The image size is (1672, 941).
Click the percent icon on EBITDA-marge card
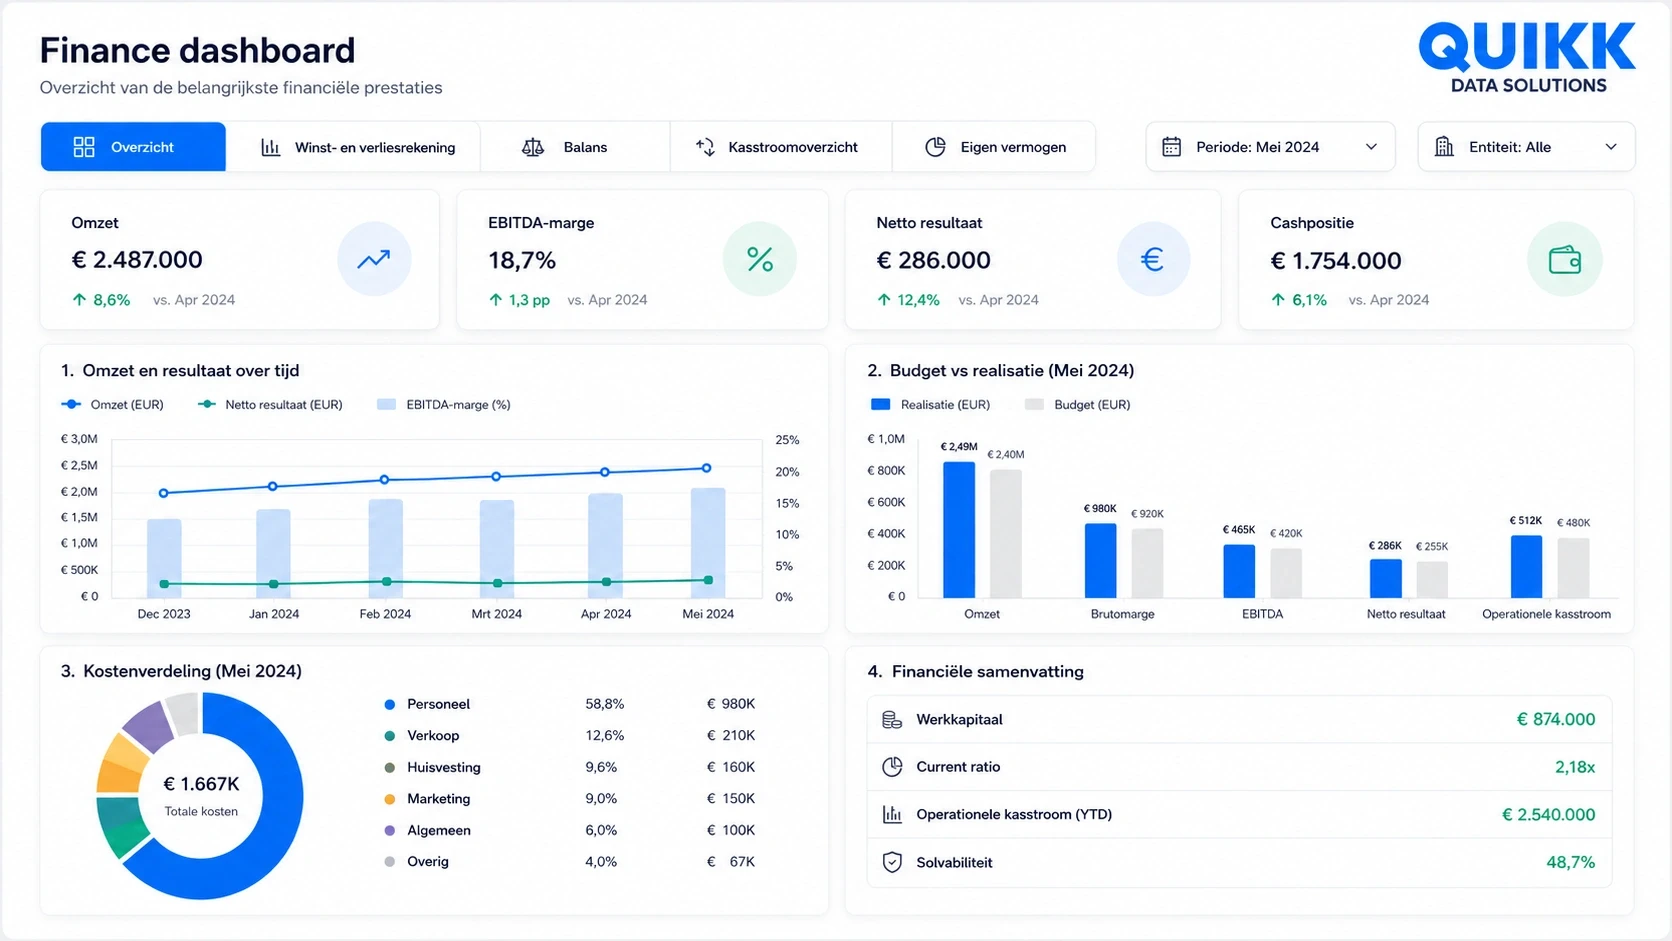click(x=760, y=260)
